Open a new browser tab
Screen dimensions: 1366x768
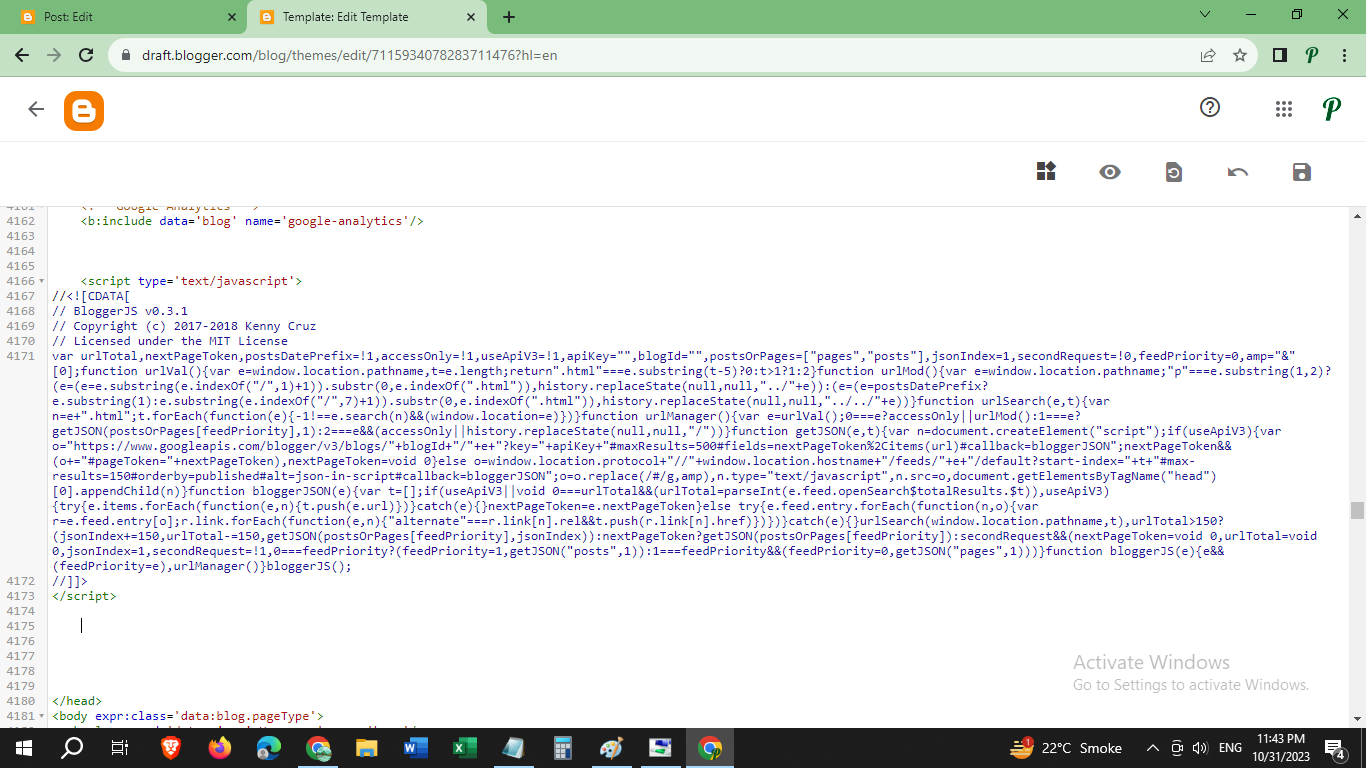click(x=509, y=17)
